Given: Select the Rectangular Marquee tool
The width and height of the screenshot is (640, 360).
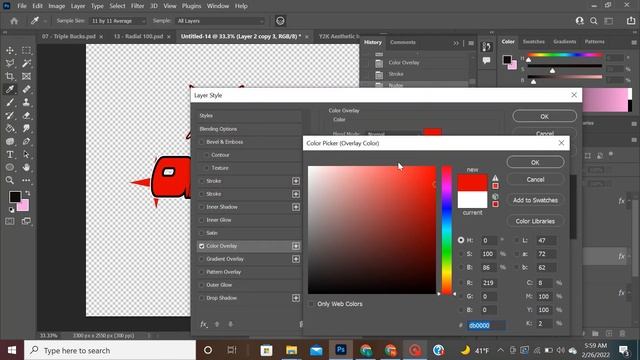Looking at the screenshot, I should point(26,50).
